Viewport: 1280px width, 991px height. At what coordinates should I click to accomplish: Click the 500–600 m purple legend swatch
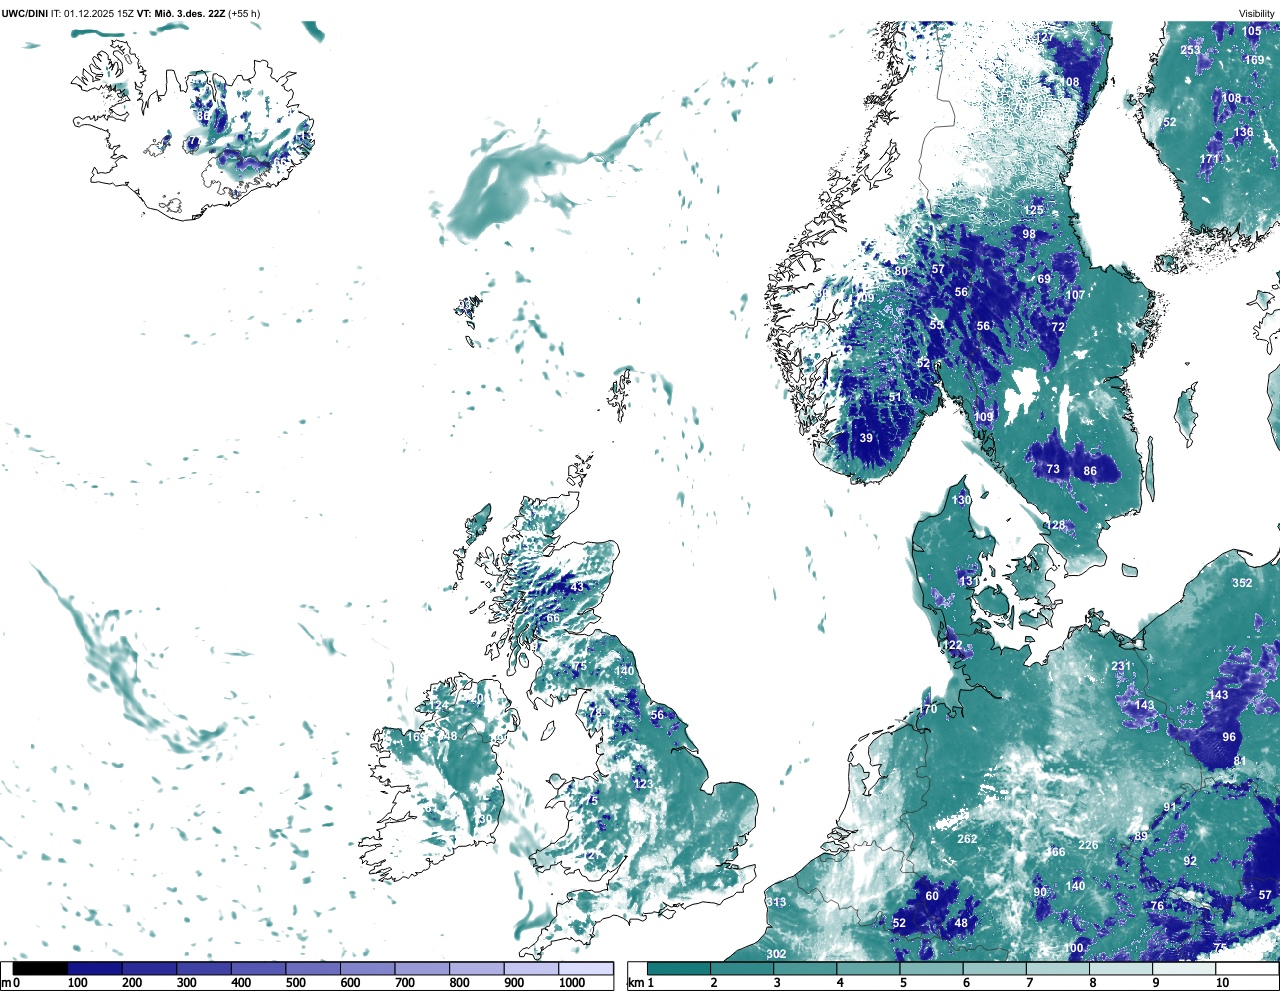coord(313,968)
